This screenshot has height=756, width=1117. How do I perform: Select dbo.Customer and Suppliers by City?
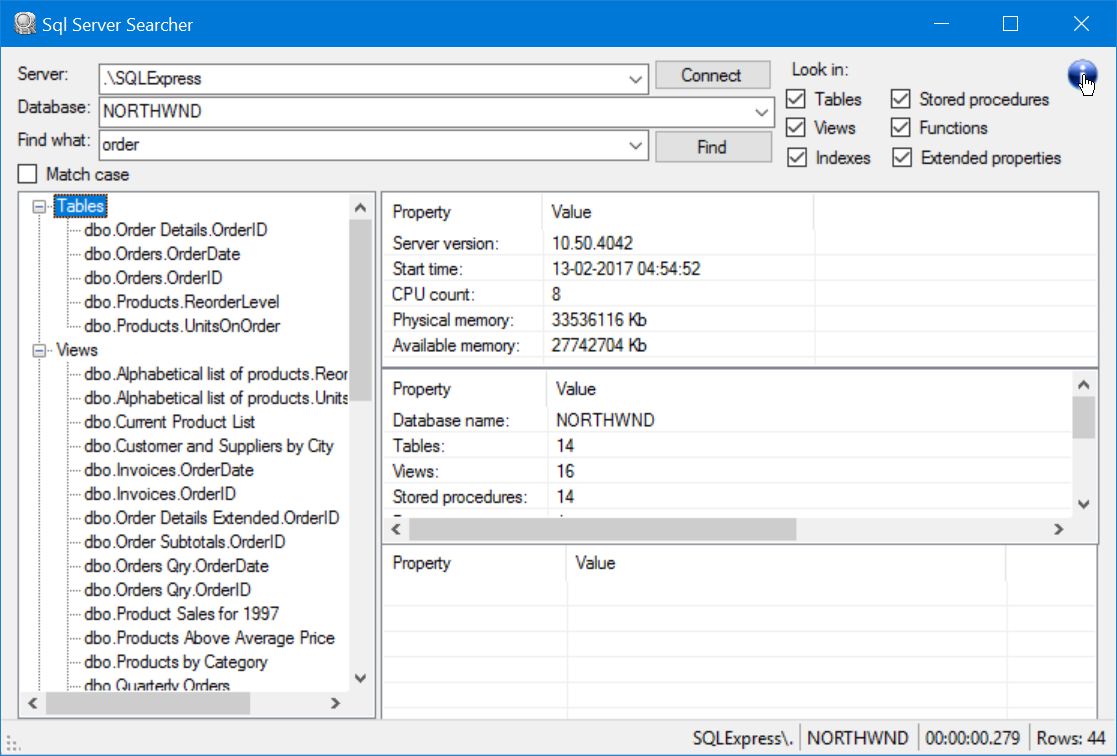click(209, 446)
